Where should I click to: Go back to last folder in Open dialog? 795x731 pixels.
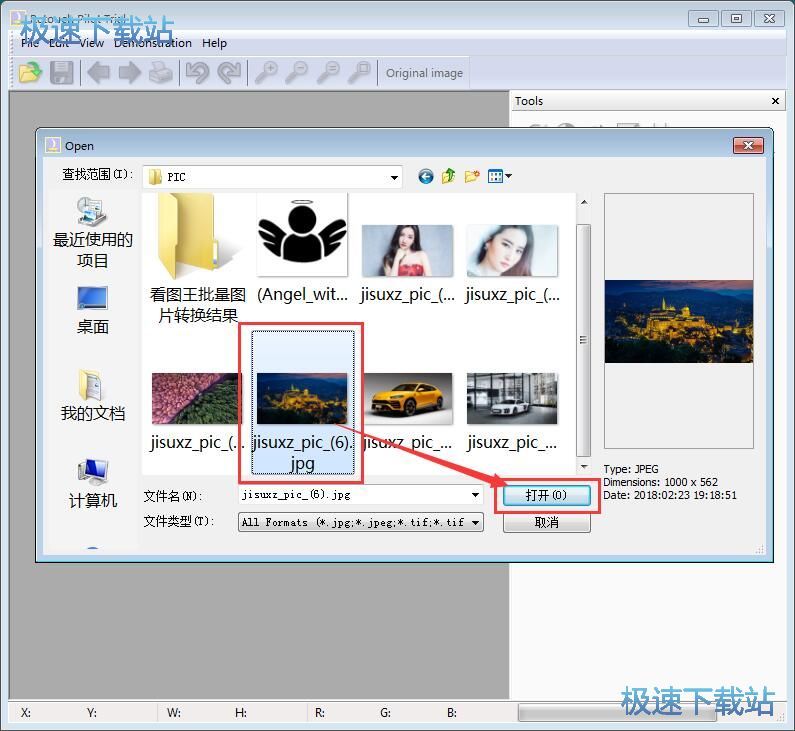(x=425, y=176)
